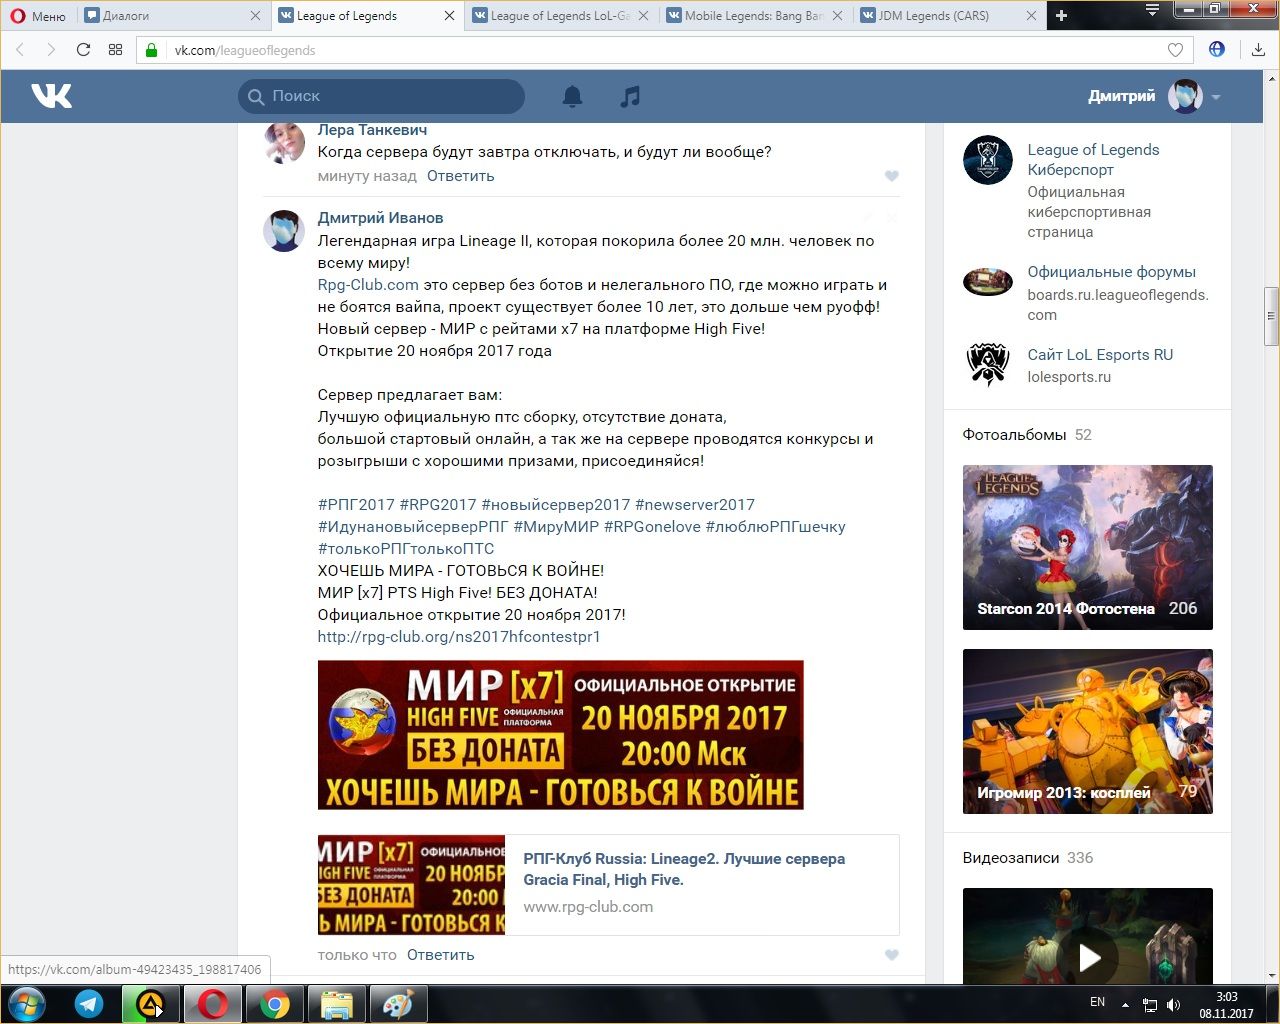
Task: Open the Opera tab list menu
Action: click(1152, 11)
